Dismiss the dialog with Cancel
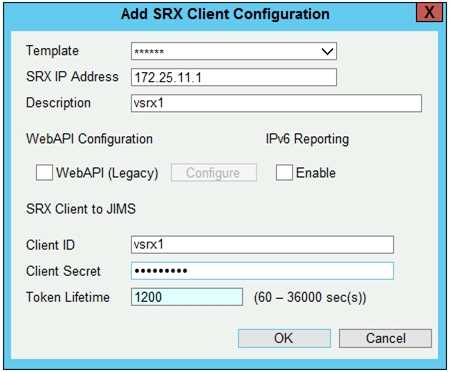 pyautogui.click(x=385, y=338)
